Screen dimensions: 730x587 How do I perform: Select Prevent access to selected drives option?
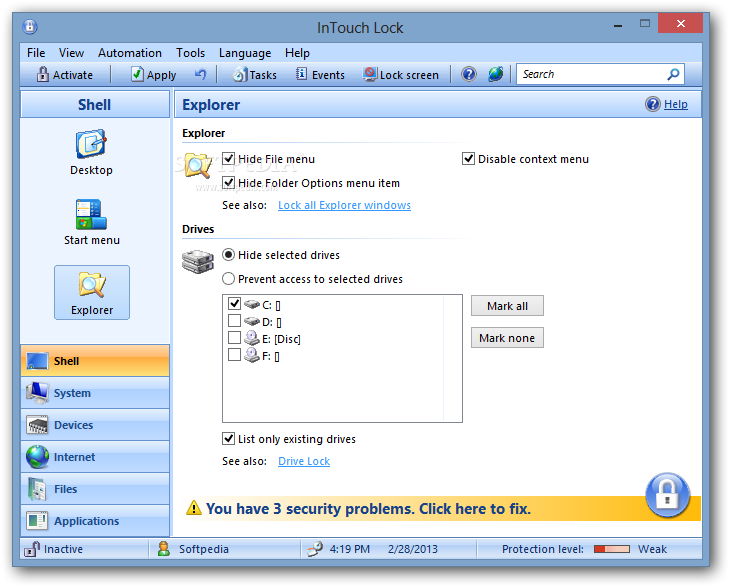tap(228, 279)
